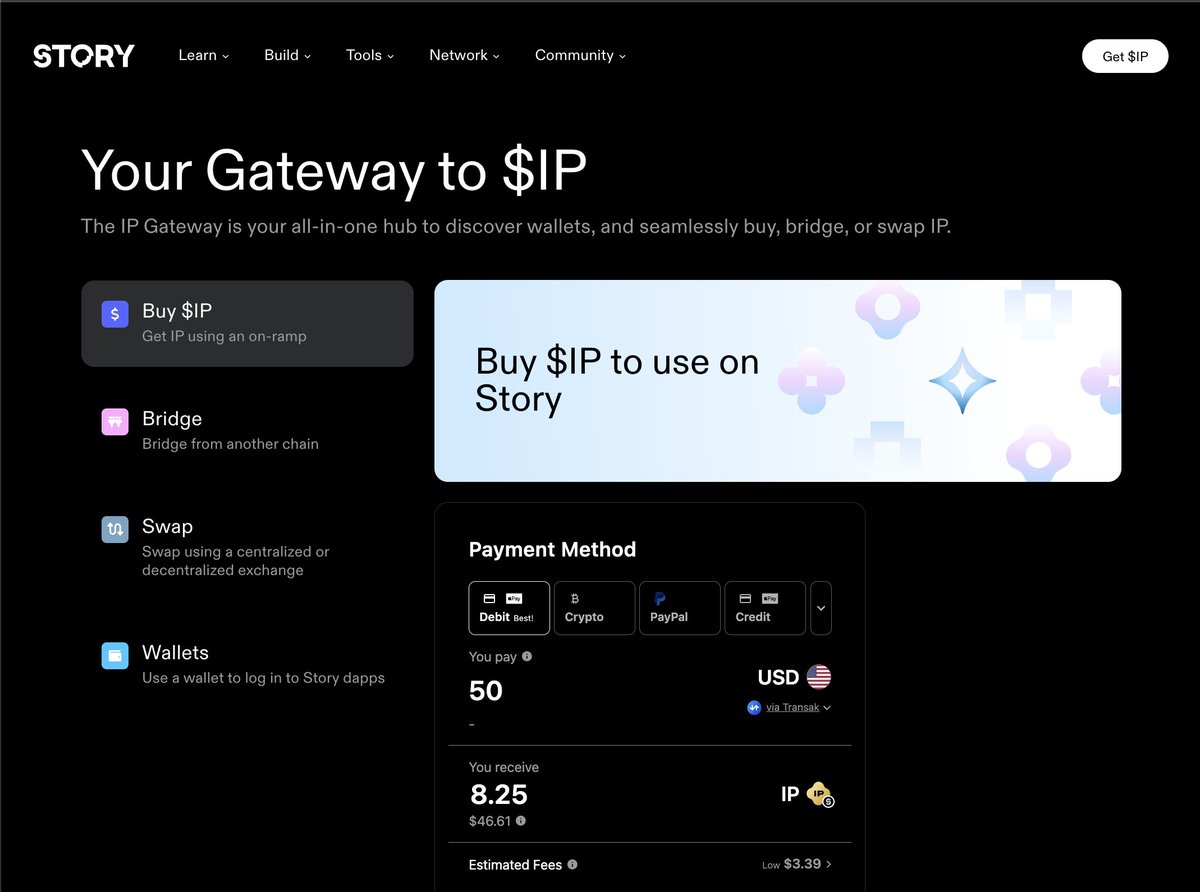Expand more payment methods chevron

(x=821, y=608)
